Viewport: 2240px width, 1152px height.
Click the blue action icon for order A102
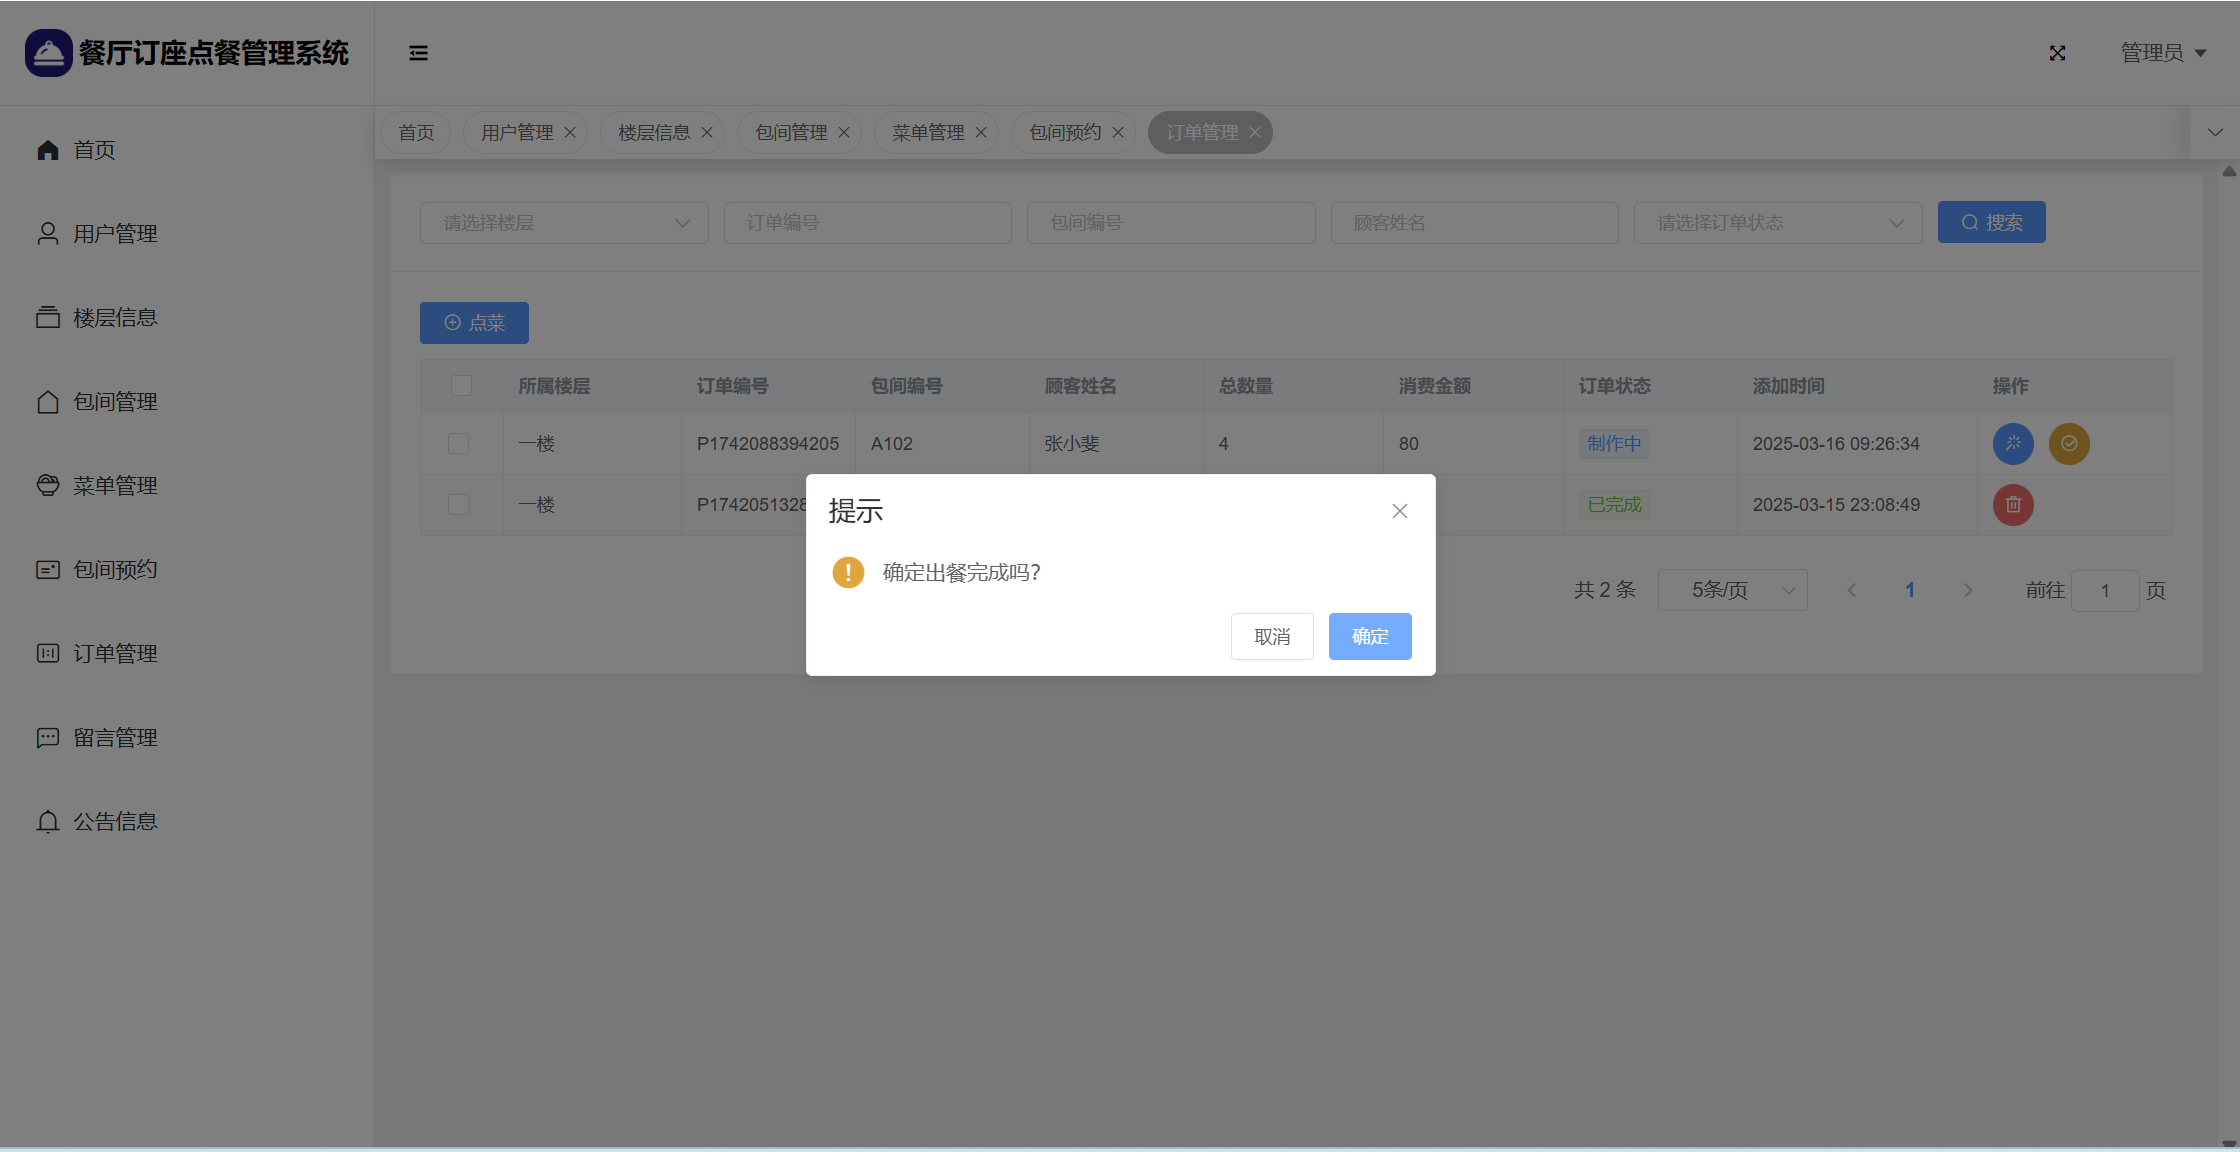(x=2013, y=444)
